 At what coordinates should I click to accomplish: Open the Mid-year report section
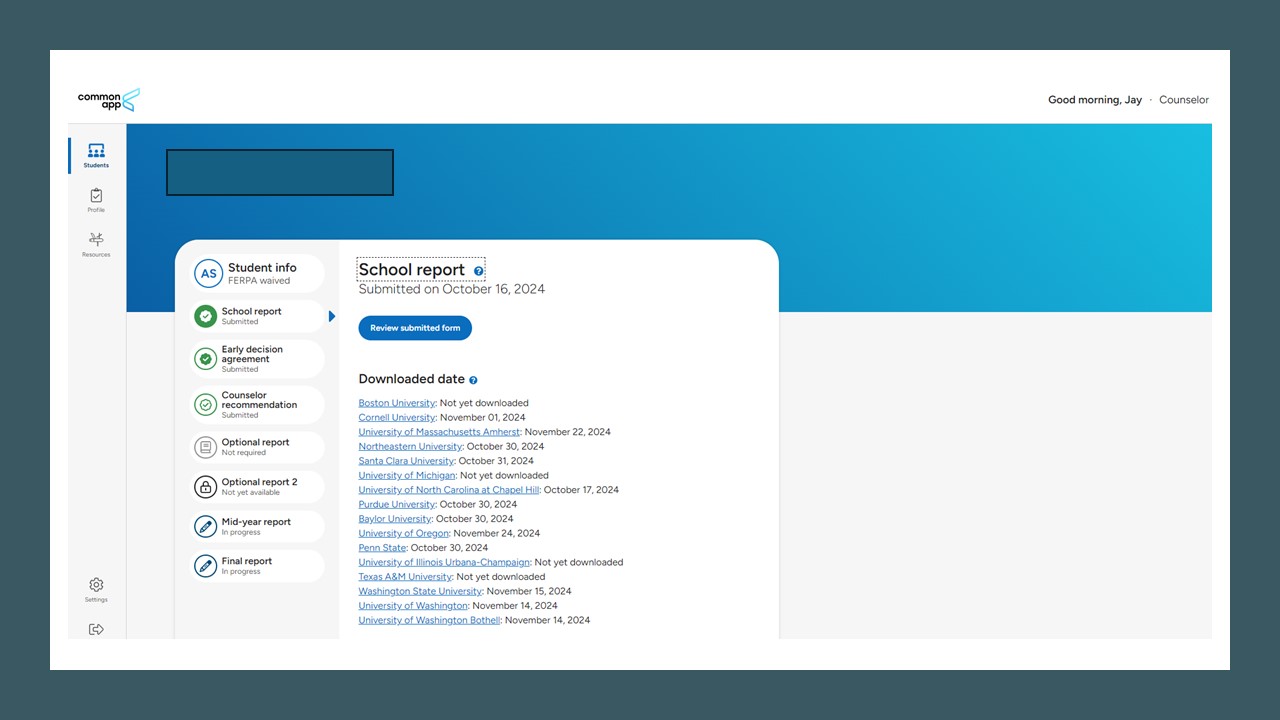pos(258,526)
